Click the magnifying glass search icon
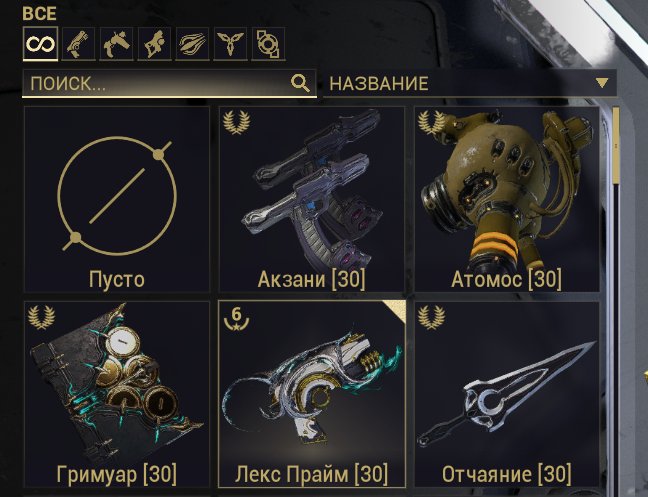 tap(300, 83)
